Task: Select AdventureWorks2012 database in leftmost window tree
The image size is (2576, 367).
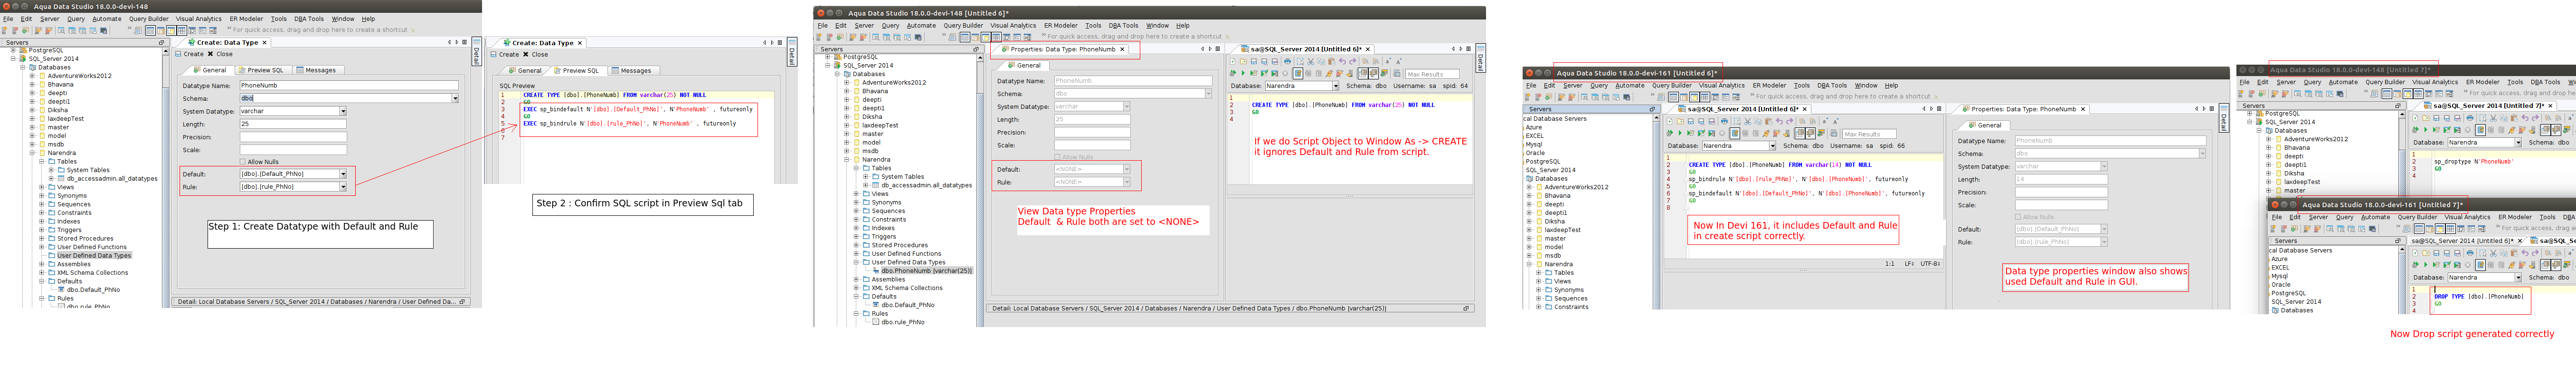Action: tap(80, 76)
